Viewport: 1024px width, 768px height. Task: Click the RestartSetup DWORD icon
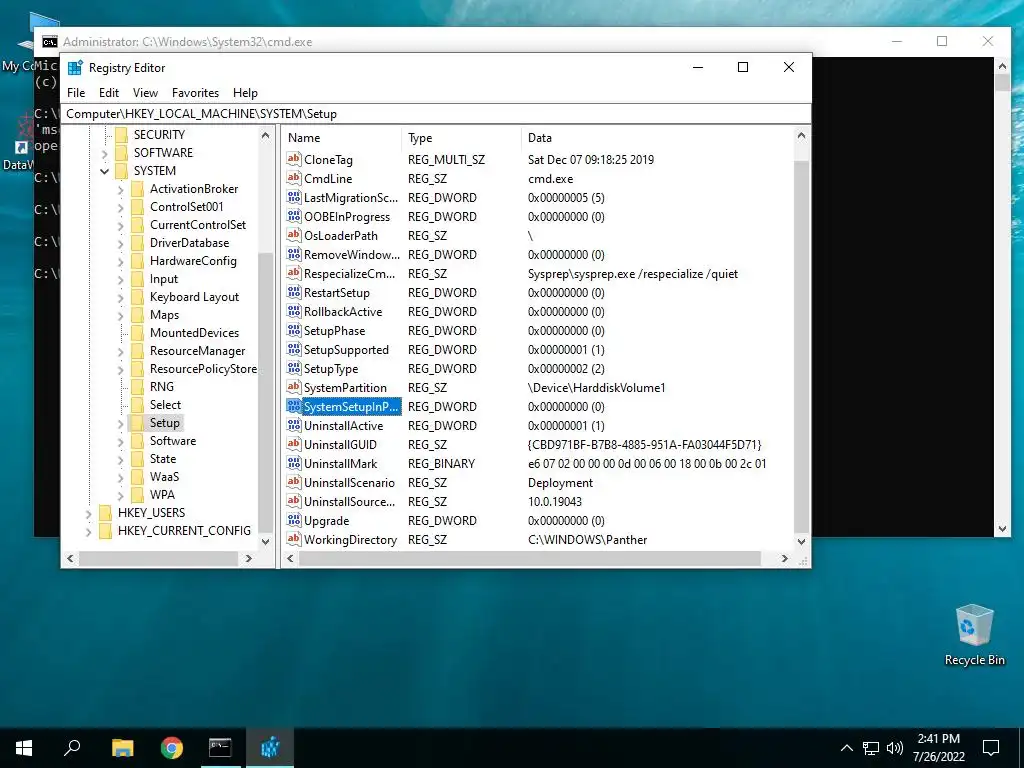(x=294, y=292)
